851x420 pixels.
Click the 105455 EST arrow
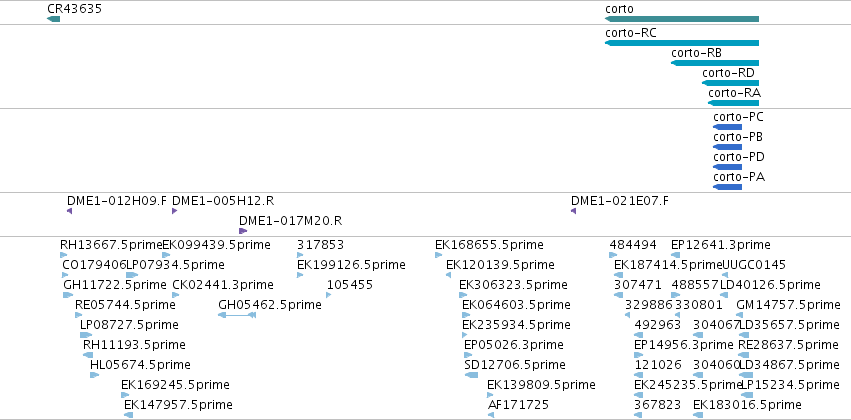(x=328, y=295)
